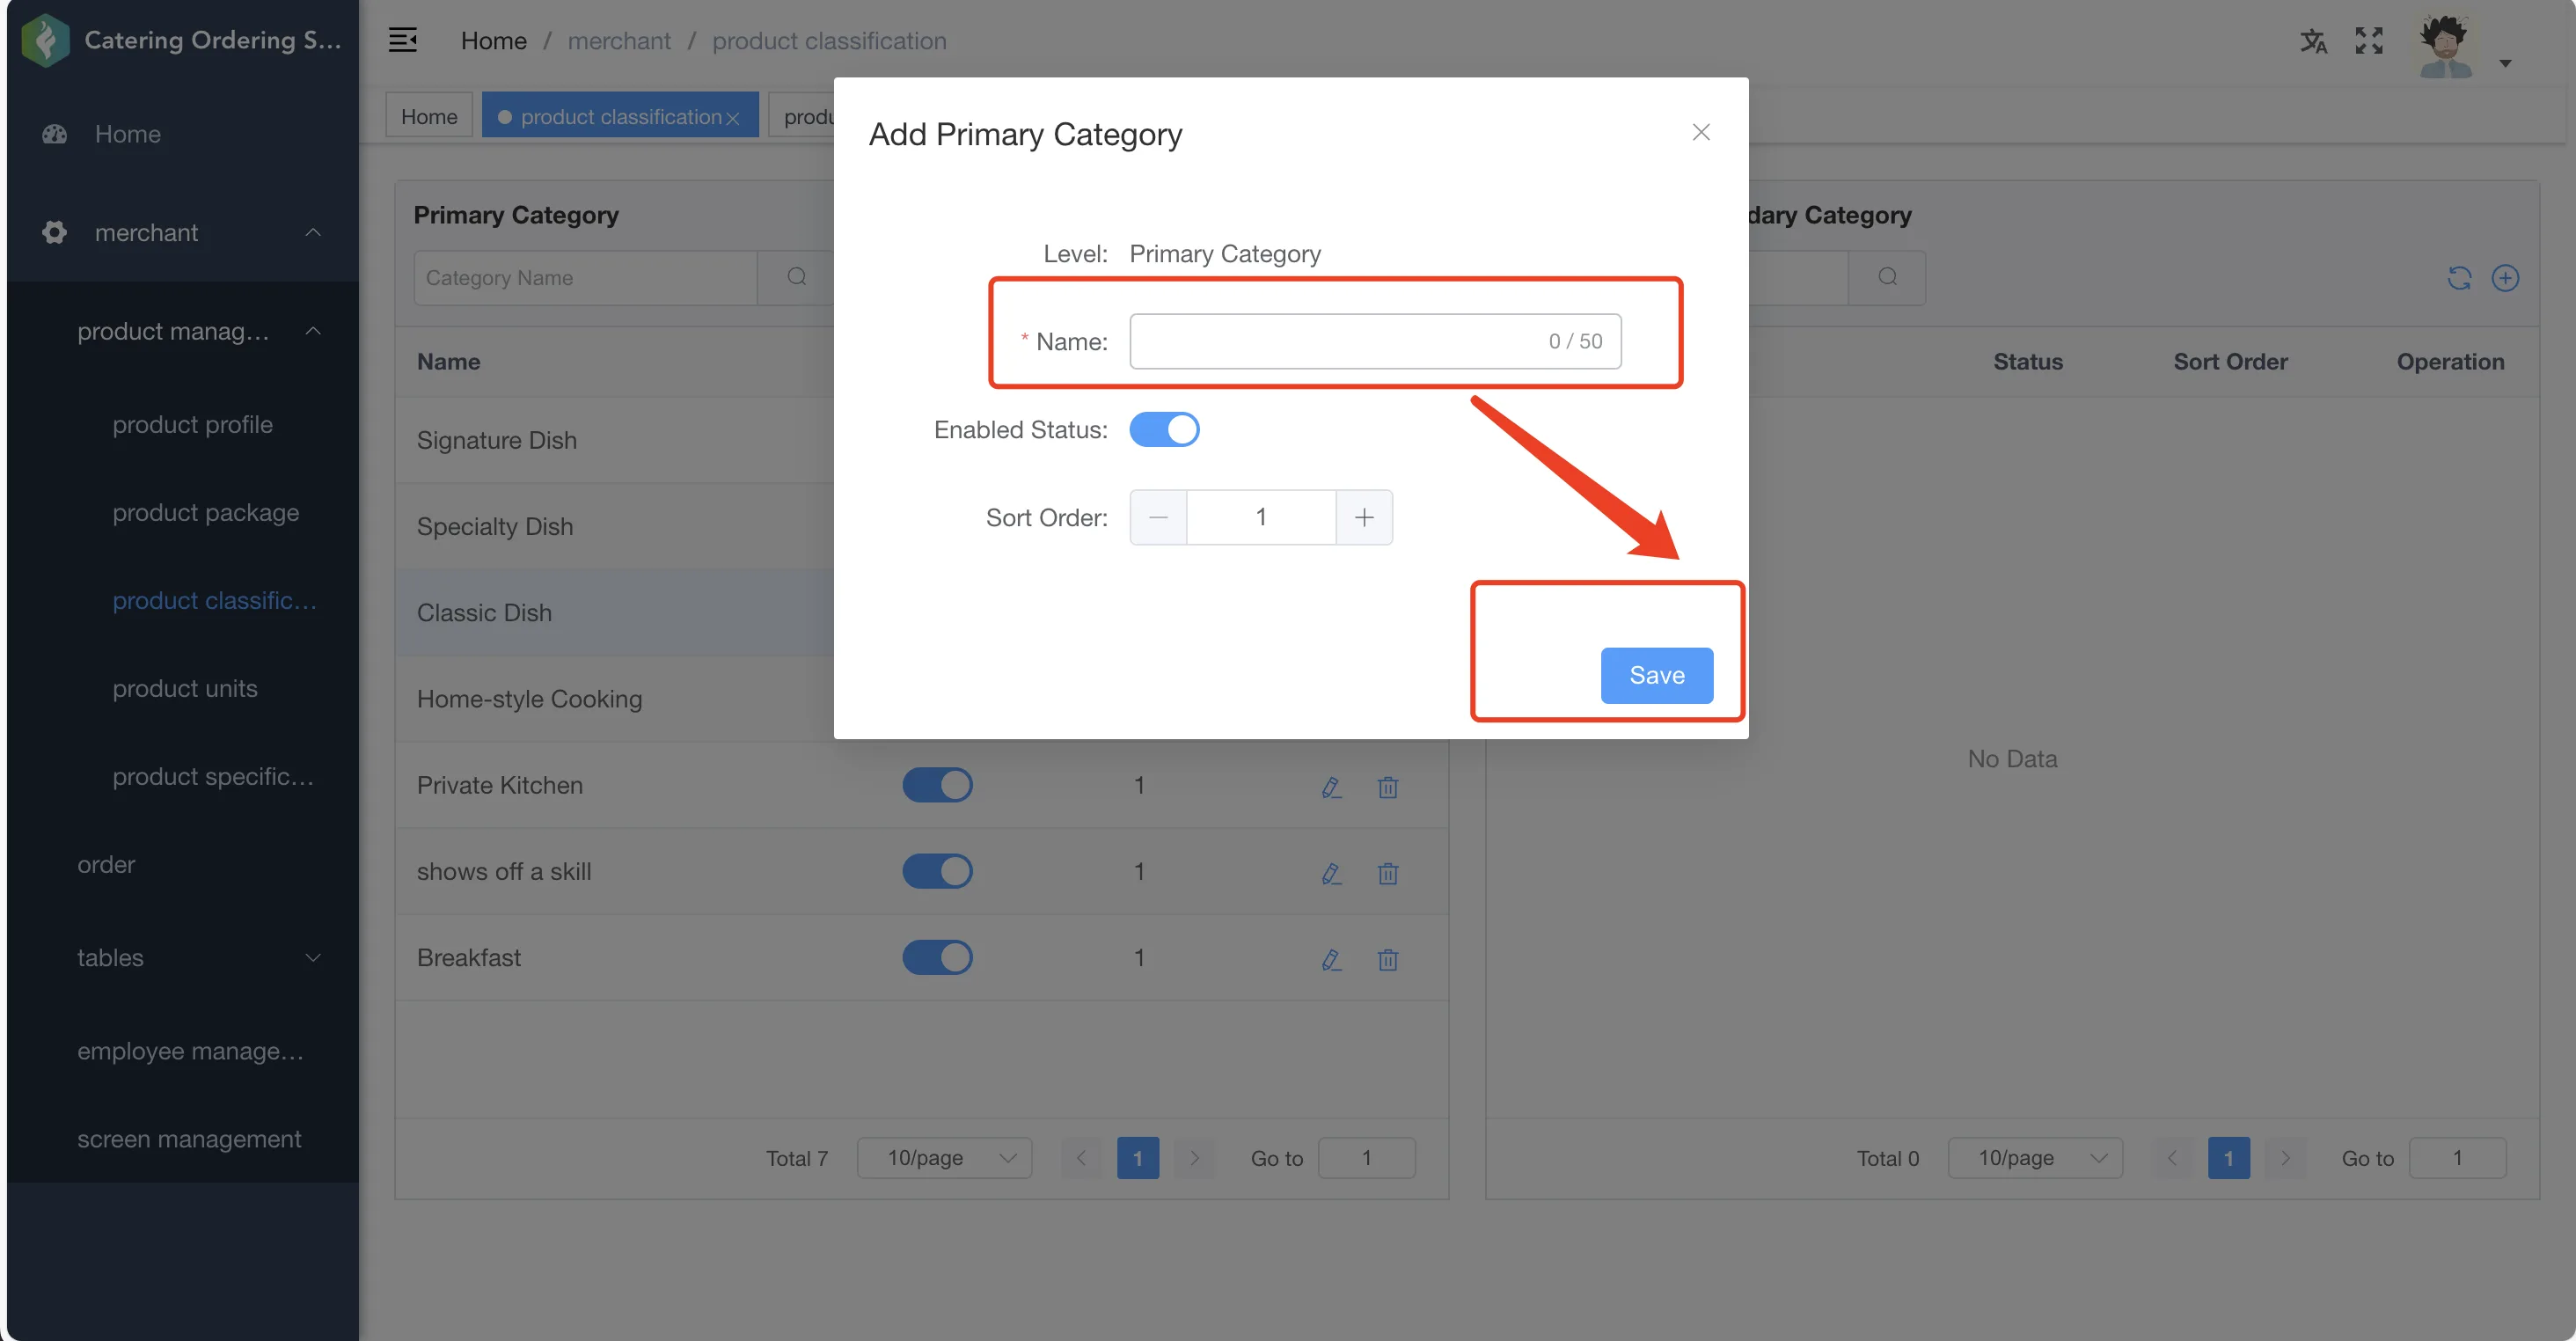
Task: Toggle the Private Kitchen status switch
Action: [x=937, y=785]
